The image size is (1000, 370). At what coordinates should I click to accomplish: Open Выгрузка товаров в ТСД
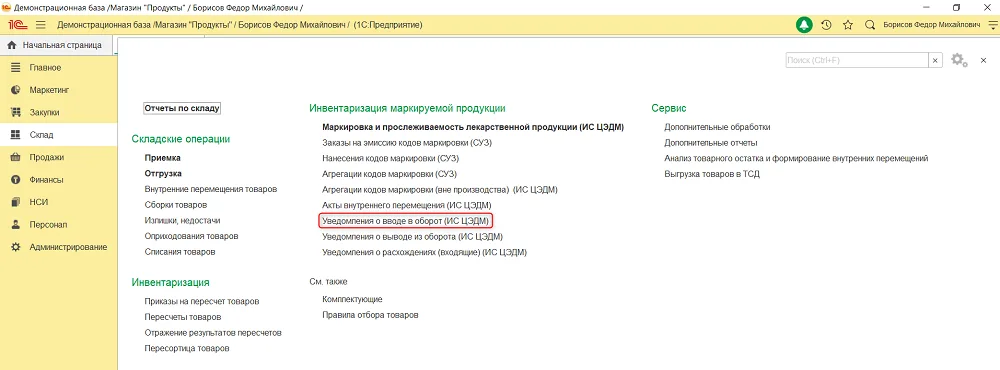[x=712, y=174]
